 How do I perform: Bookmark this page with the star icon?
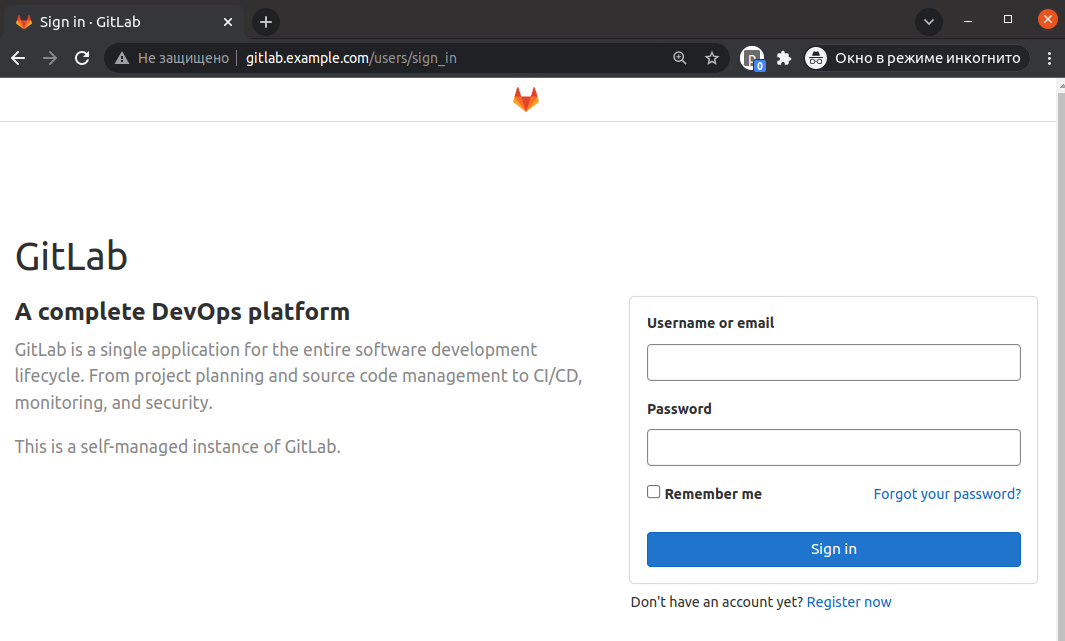(712, 58)
